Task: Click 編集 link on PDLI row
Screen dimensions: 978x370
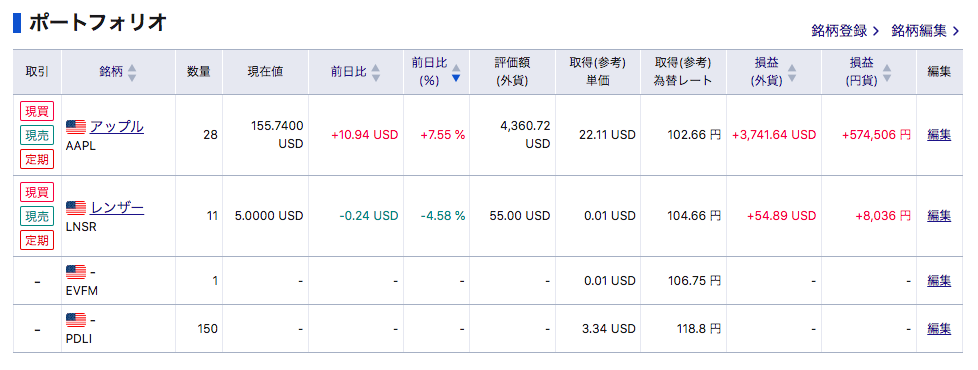Action: [x=939, y=329]
